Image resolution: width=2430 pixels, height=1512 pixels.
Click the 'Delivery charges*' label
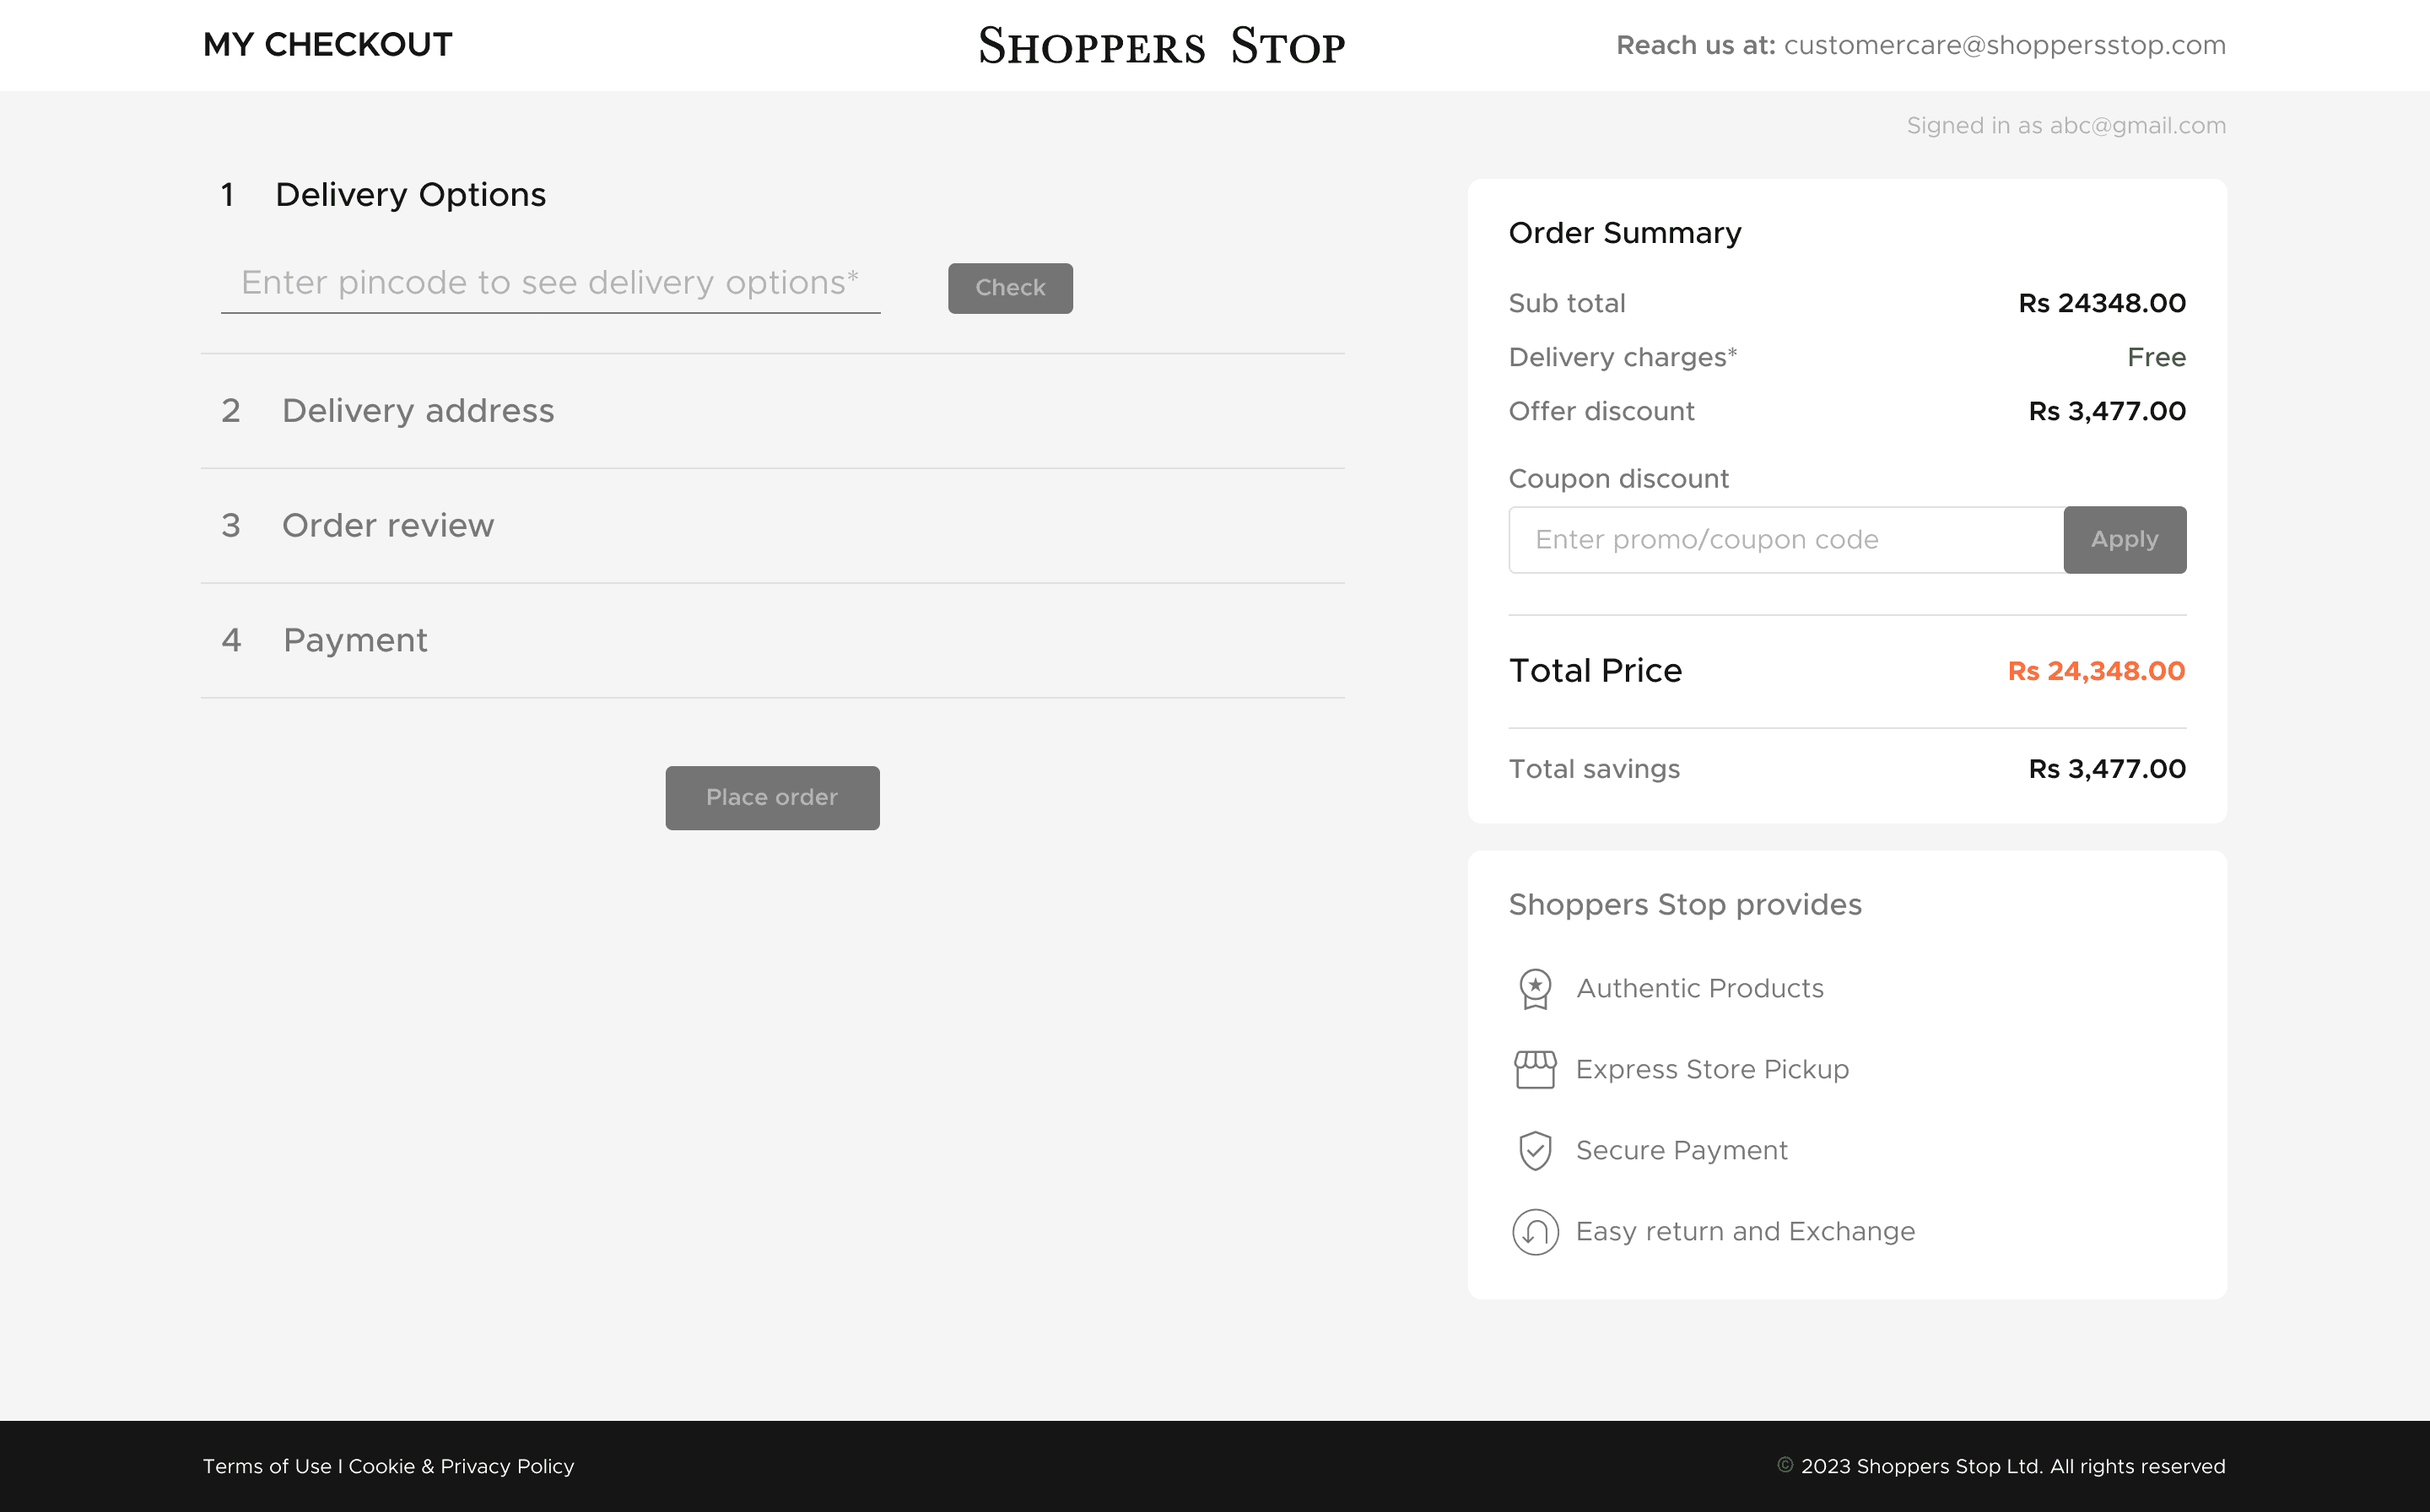pos(1623,357)
